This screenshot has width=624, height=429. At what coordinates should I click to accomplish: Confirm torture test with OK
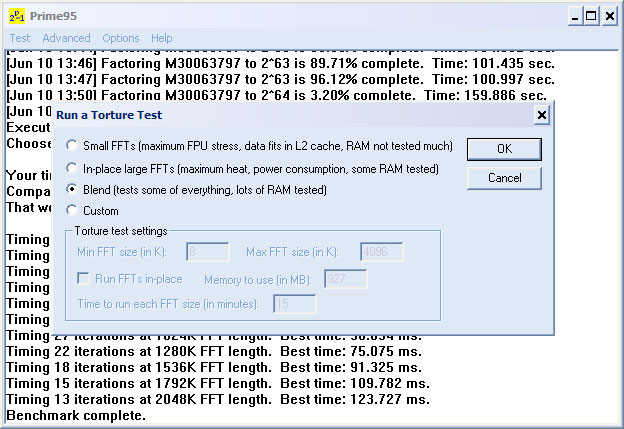pyautogui.click(x=504, y=149)
